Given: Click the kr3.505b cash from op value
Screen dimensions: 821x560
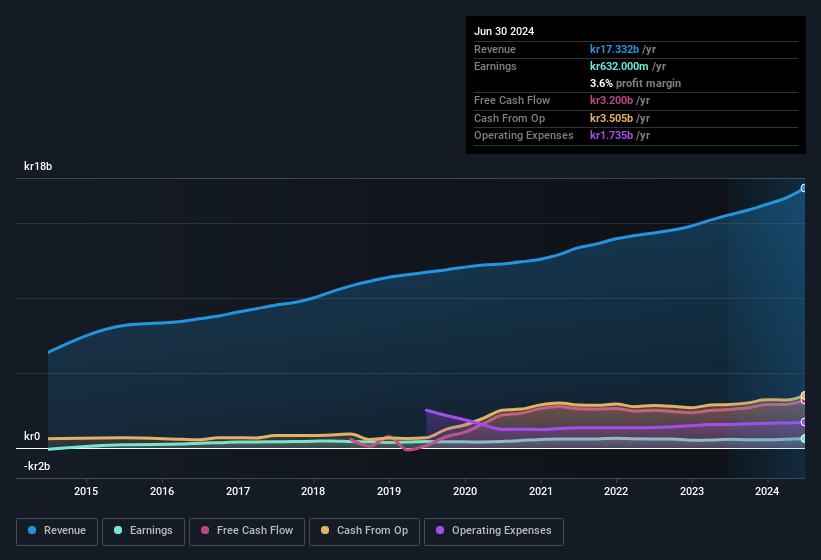Looking at the screenshot, I should click(611, 118).
